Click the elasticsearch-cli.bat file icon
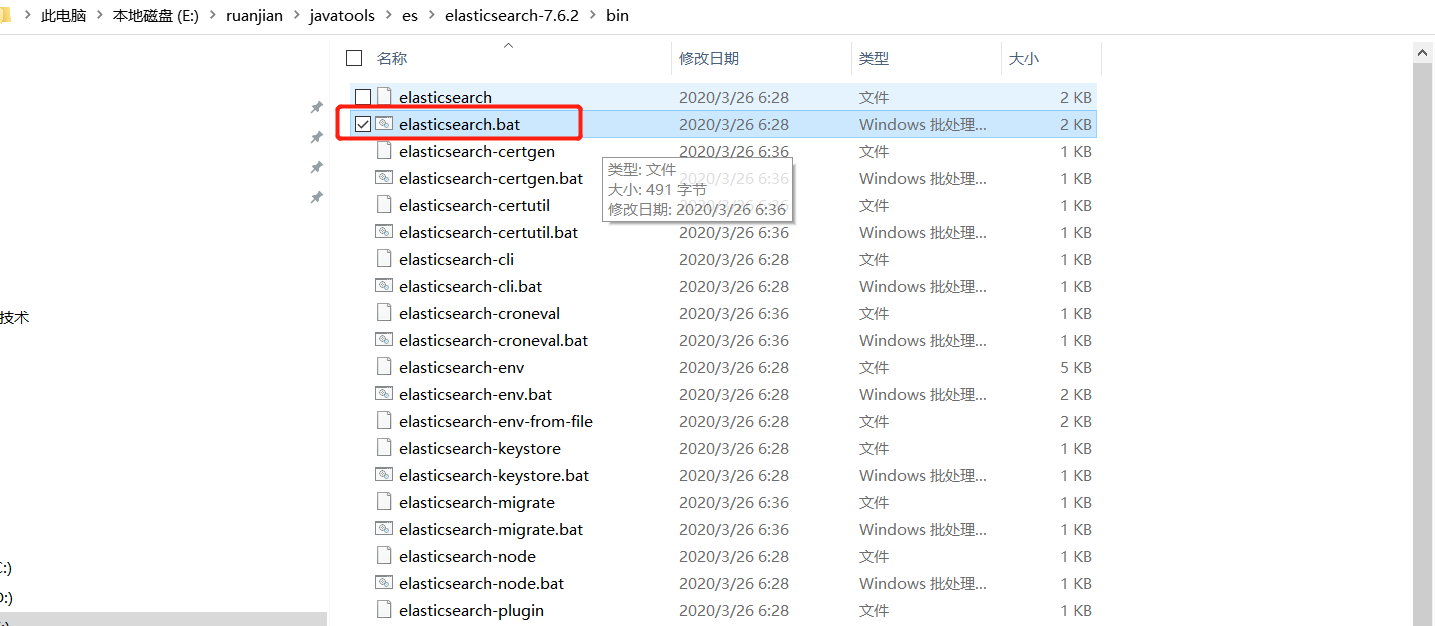 (384, 286)
